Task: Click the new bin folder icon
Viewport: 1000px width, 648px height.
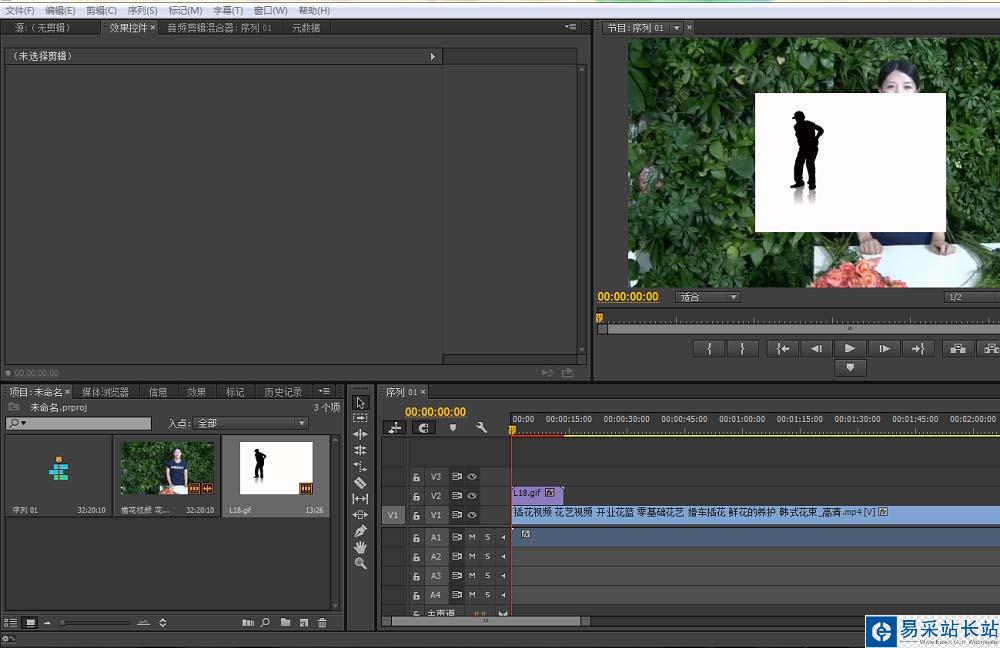Action: 285,623
